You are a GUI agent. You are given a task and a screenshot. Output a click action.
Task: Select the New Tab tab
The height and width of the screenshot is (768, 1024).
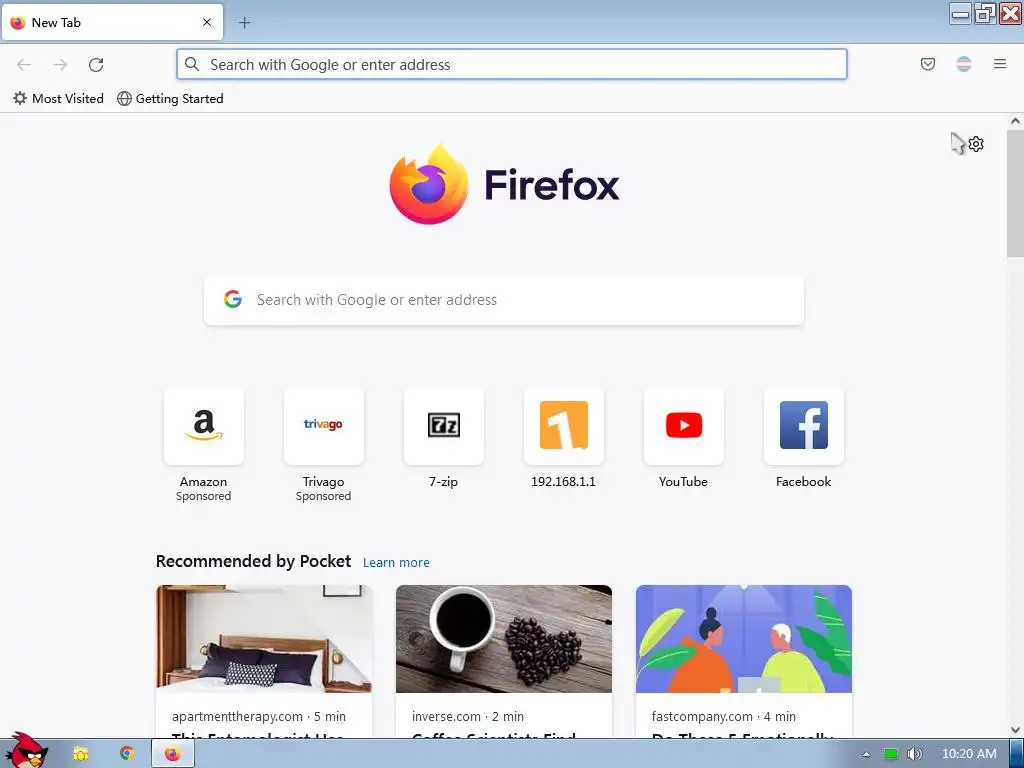pyautogui.click(x=112, y=22)
